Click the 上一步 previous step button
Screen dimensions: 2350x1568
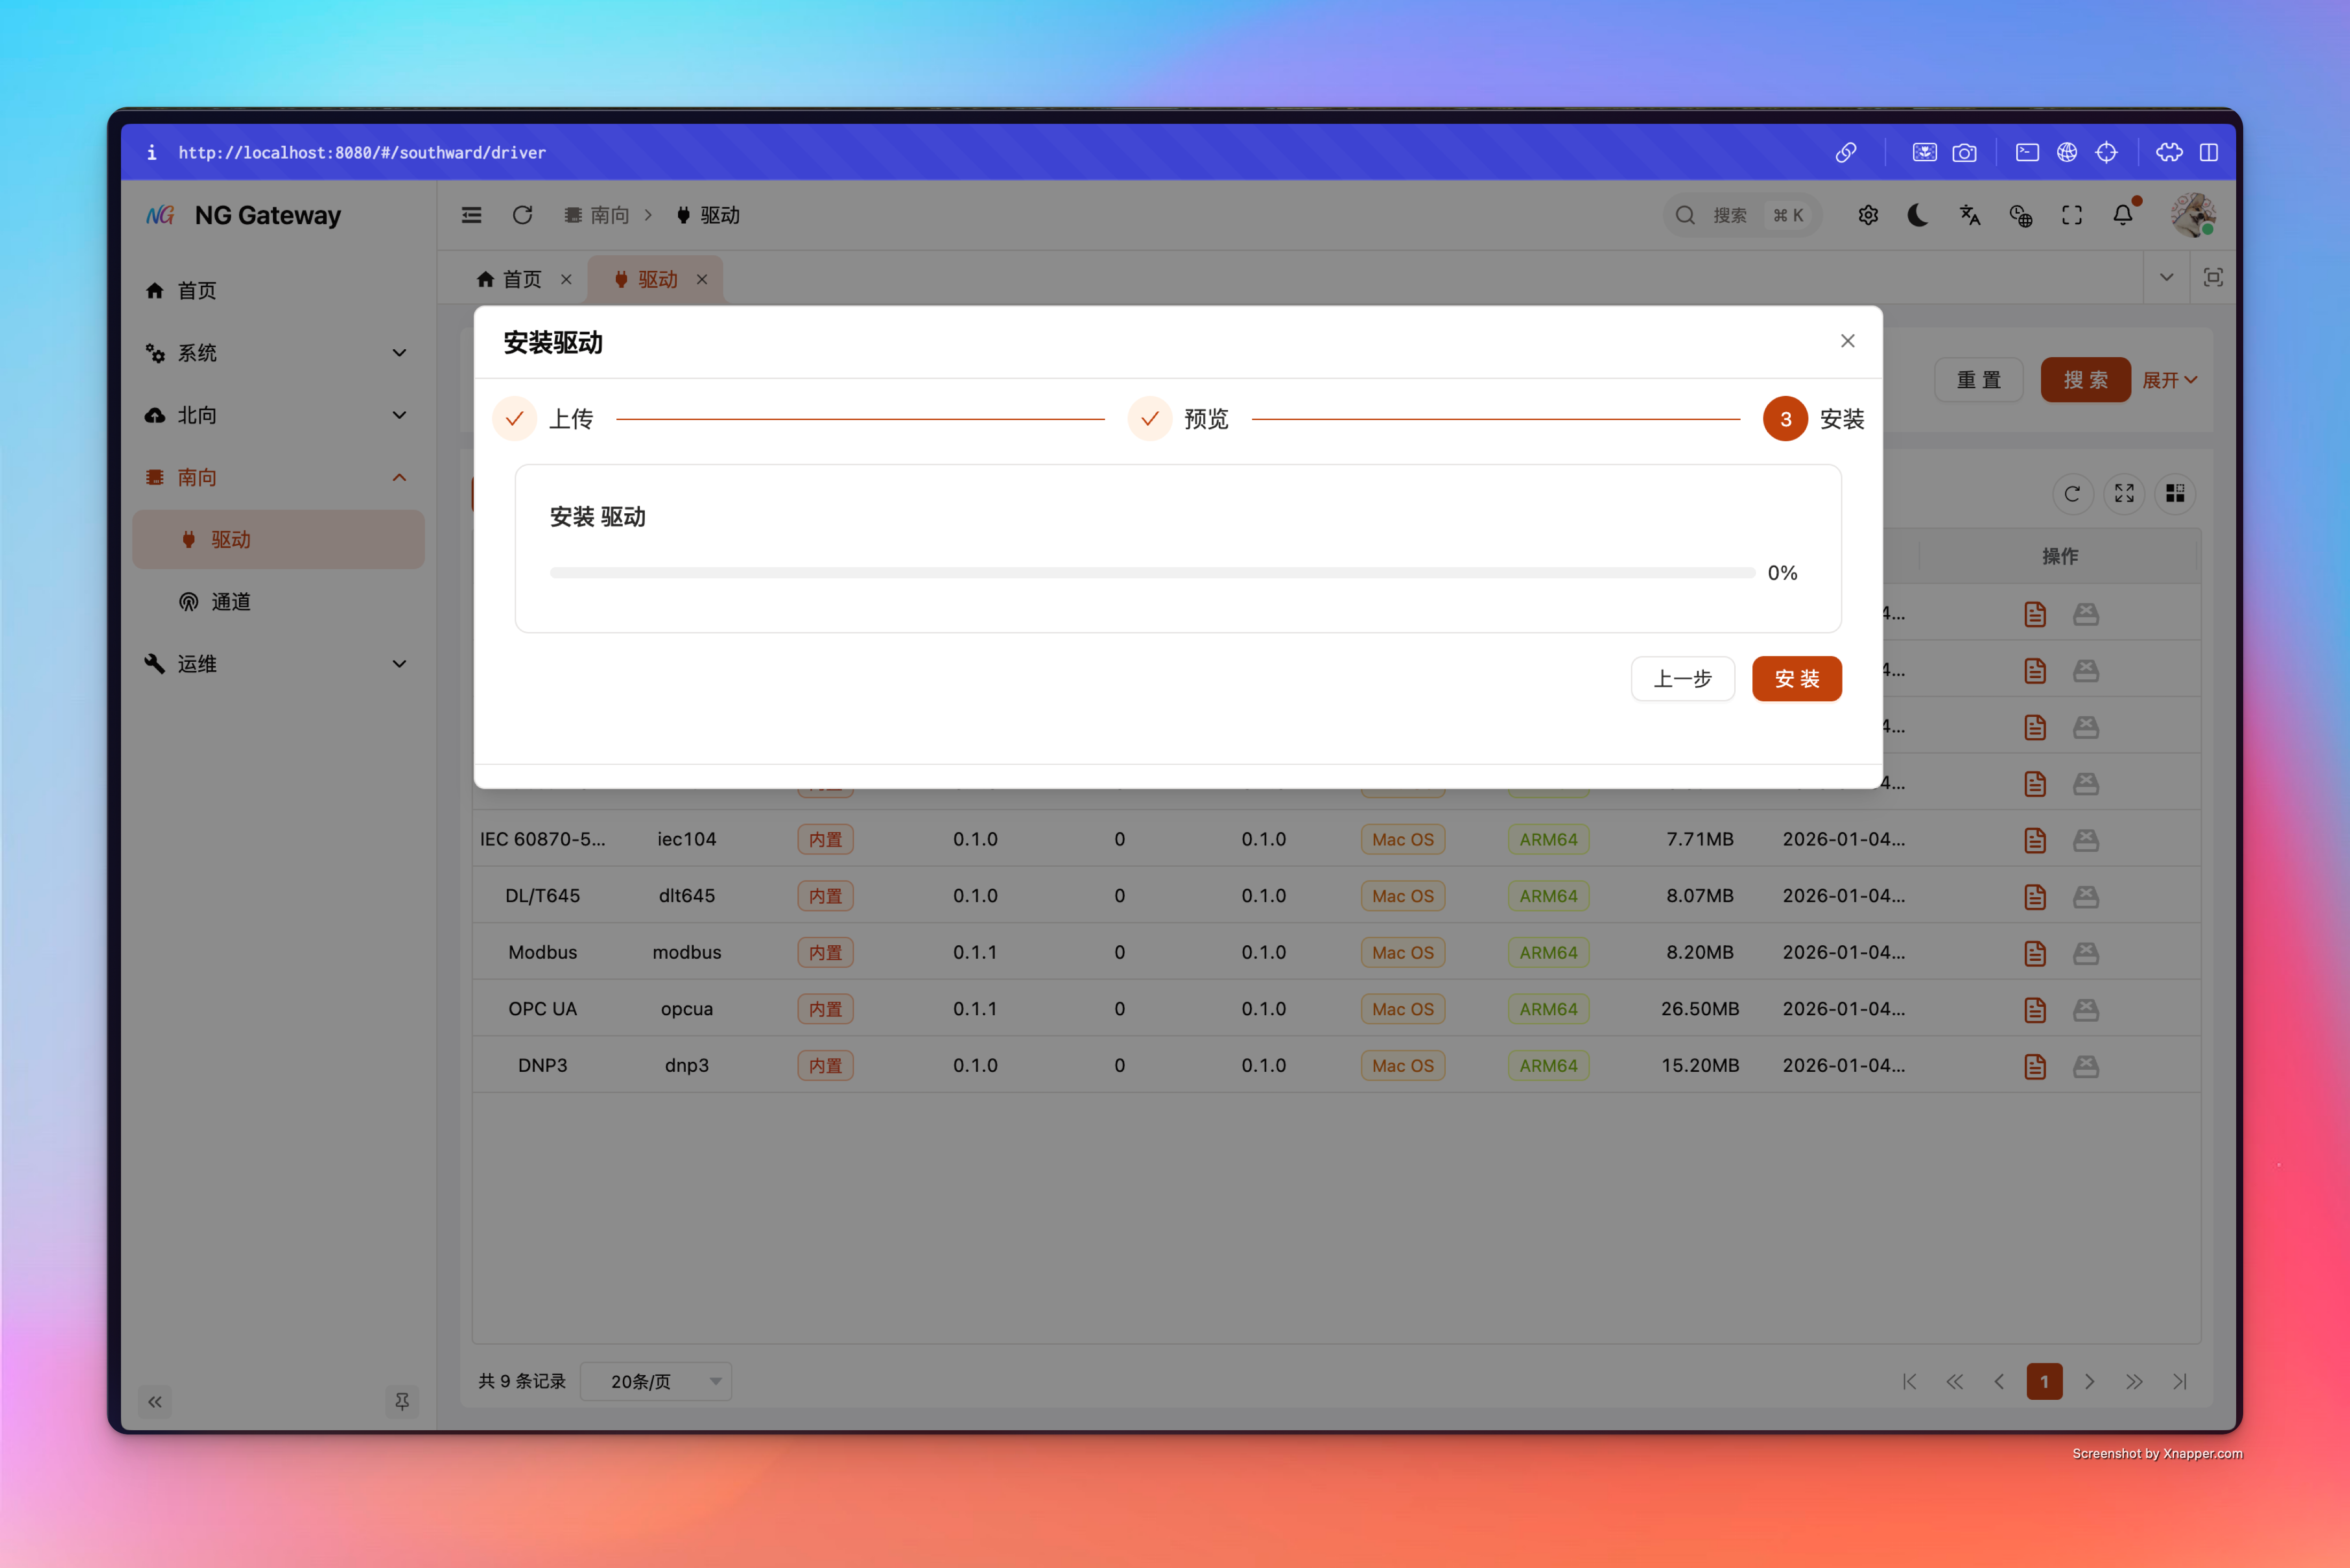(1682, 679)
